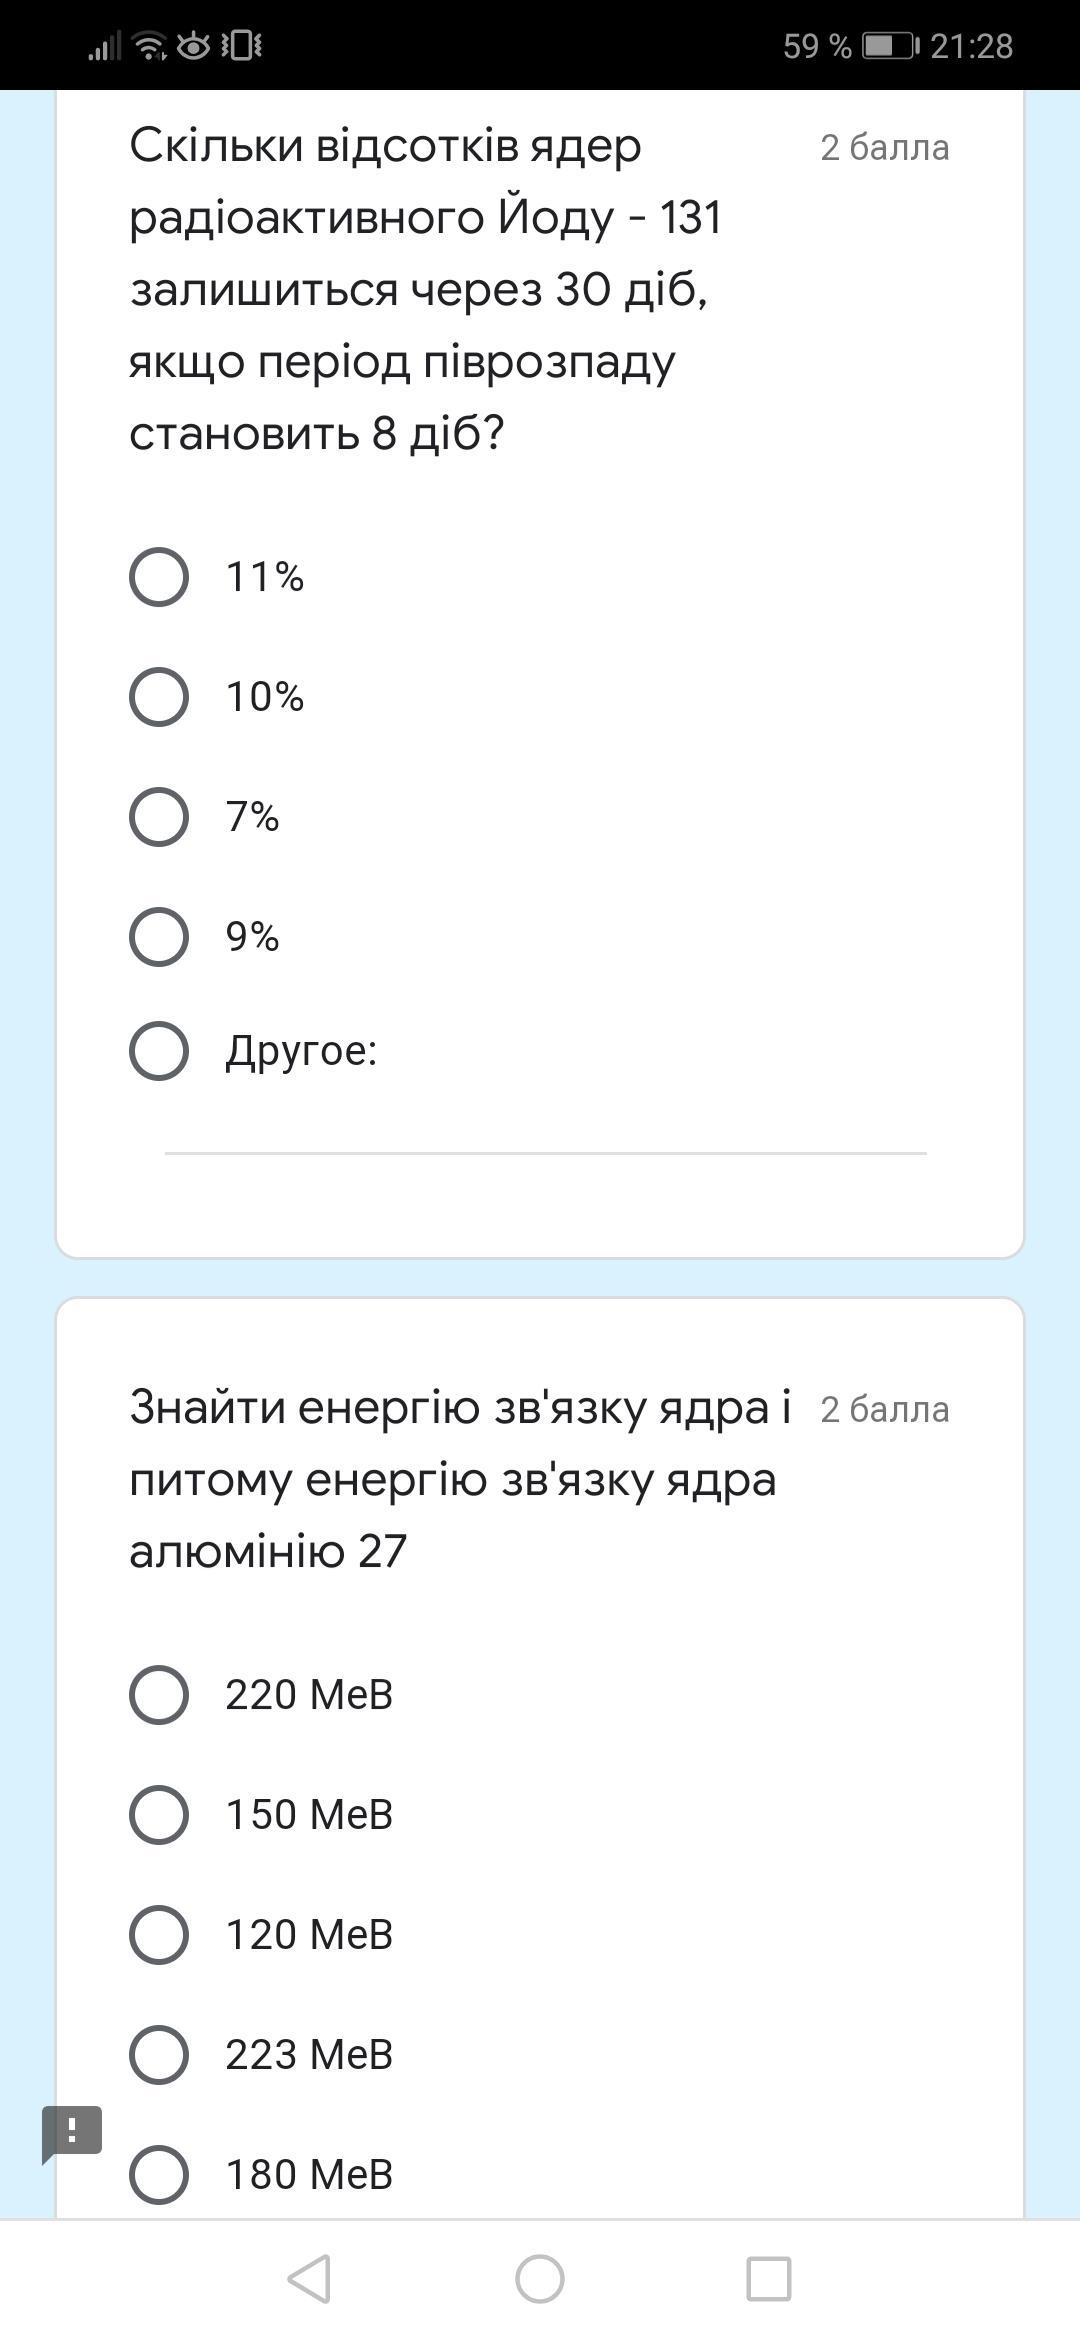Screen dimensions: 1080x2340
Task: Tap the vibrate mode status icon
Action: click(x=241, y=46)
